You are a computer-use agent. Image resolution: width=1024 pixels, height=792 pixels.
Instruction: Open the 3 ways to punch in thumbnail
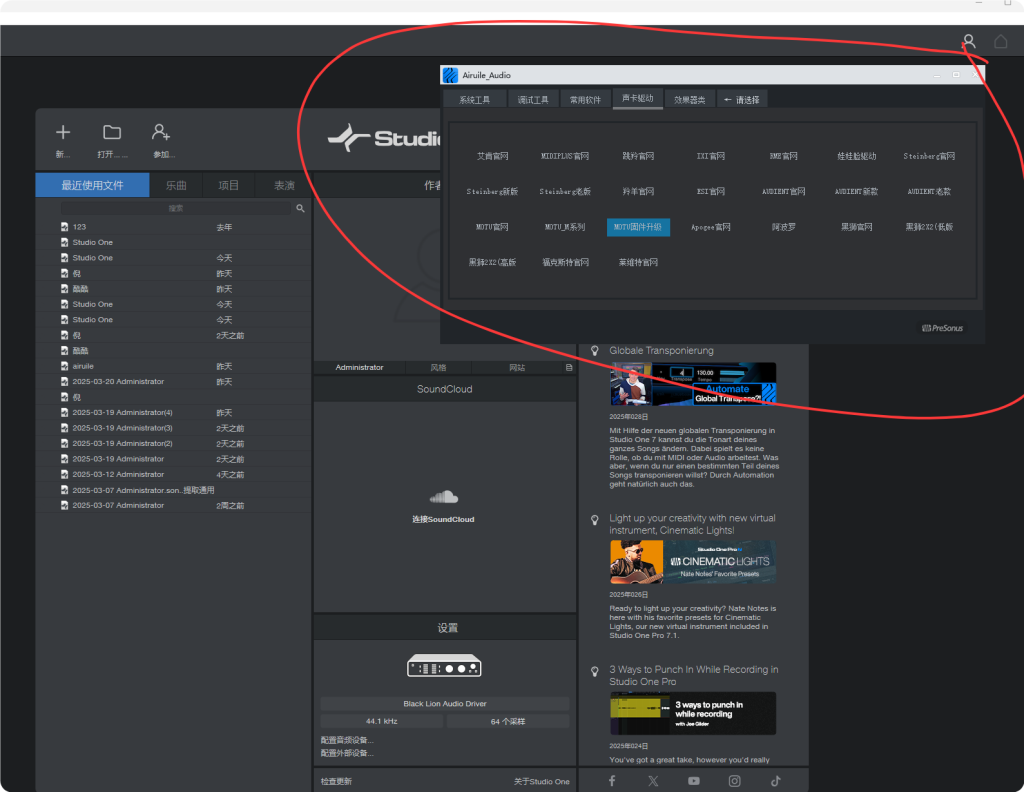[x=693, y=714]
